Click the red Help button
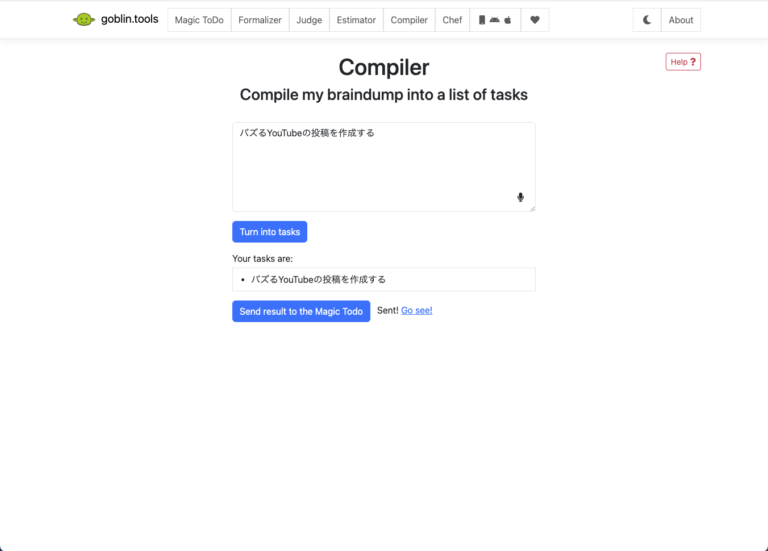The width and height of the screenshot is (768, 551). pos(683,62)
